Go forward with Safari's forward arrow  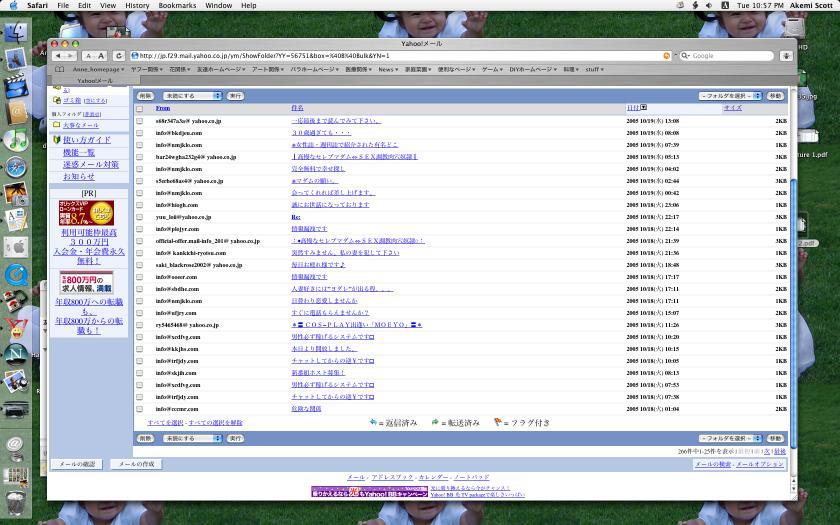(x=71, y=56)
